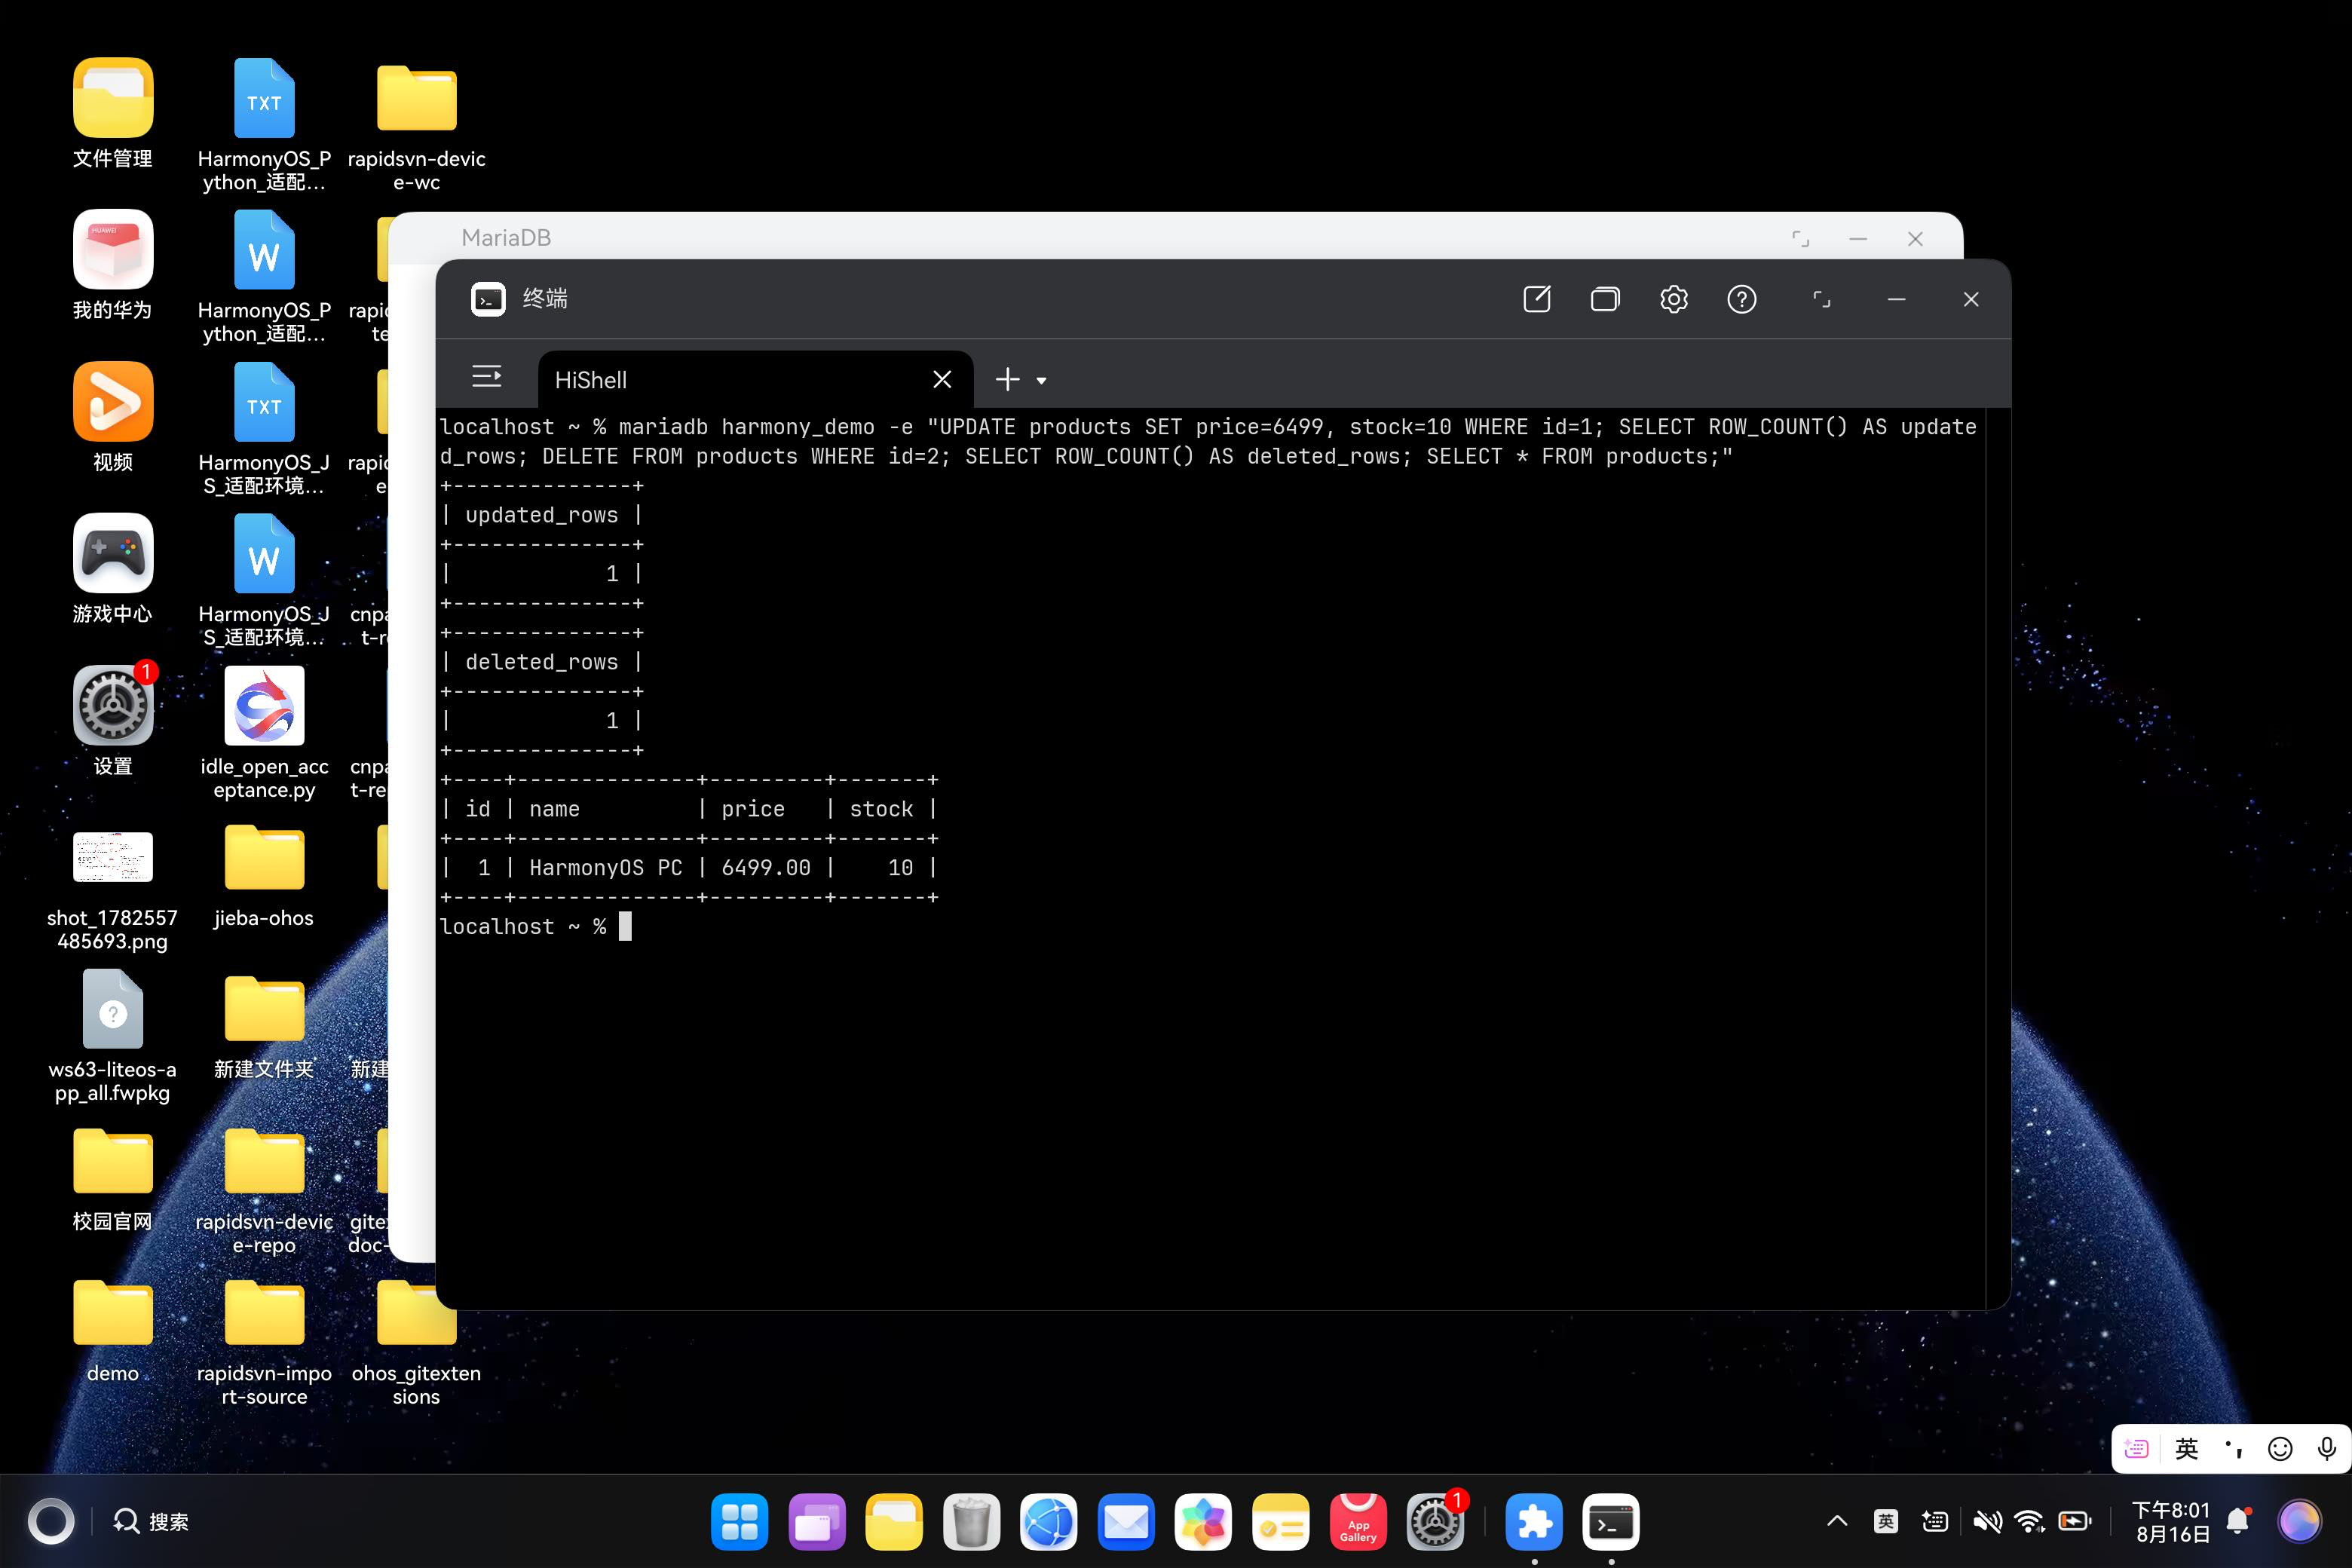2352x1568 pixels.
Task: Click the 搜索 search box in taskbar
Action: (x=151, y=1522)
